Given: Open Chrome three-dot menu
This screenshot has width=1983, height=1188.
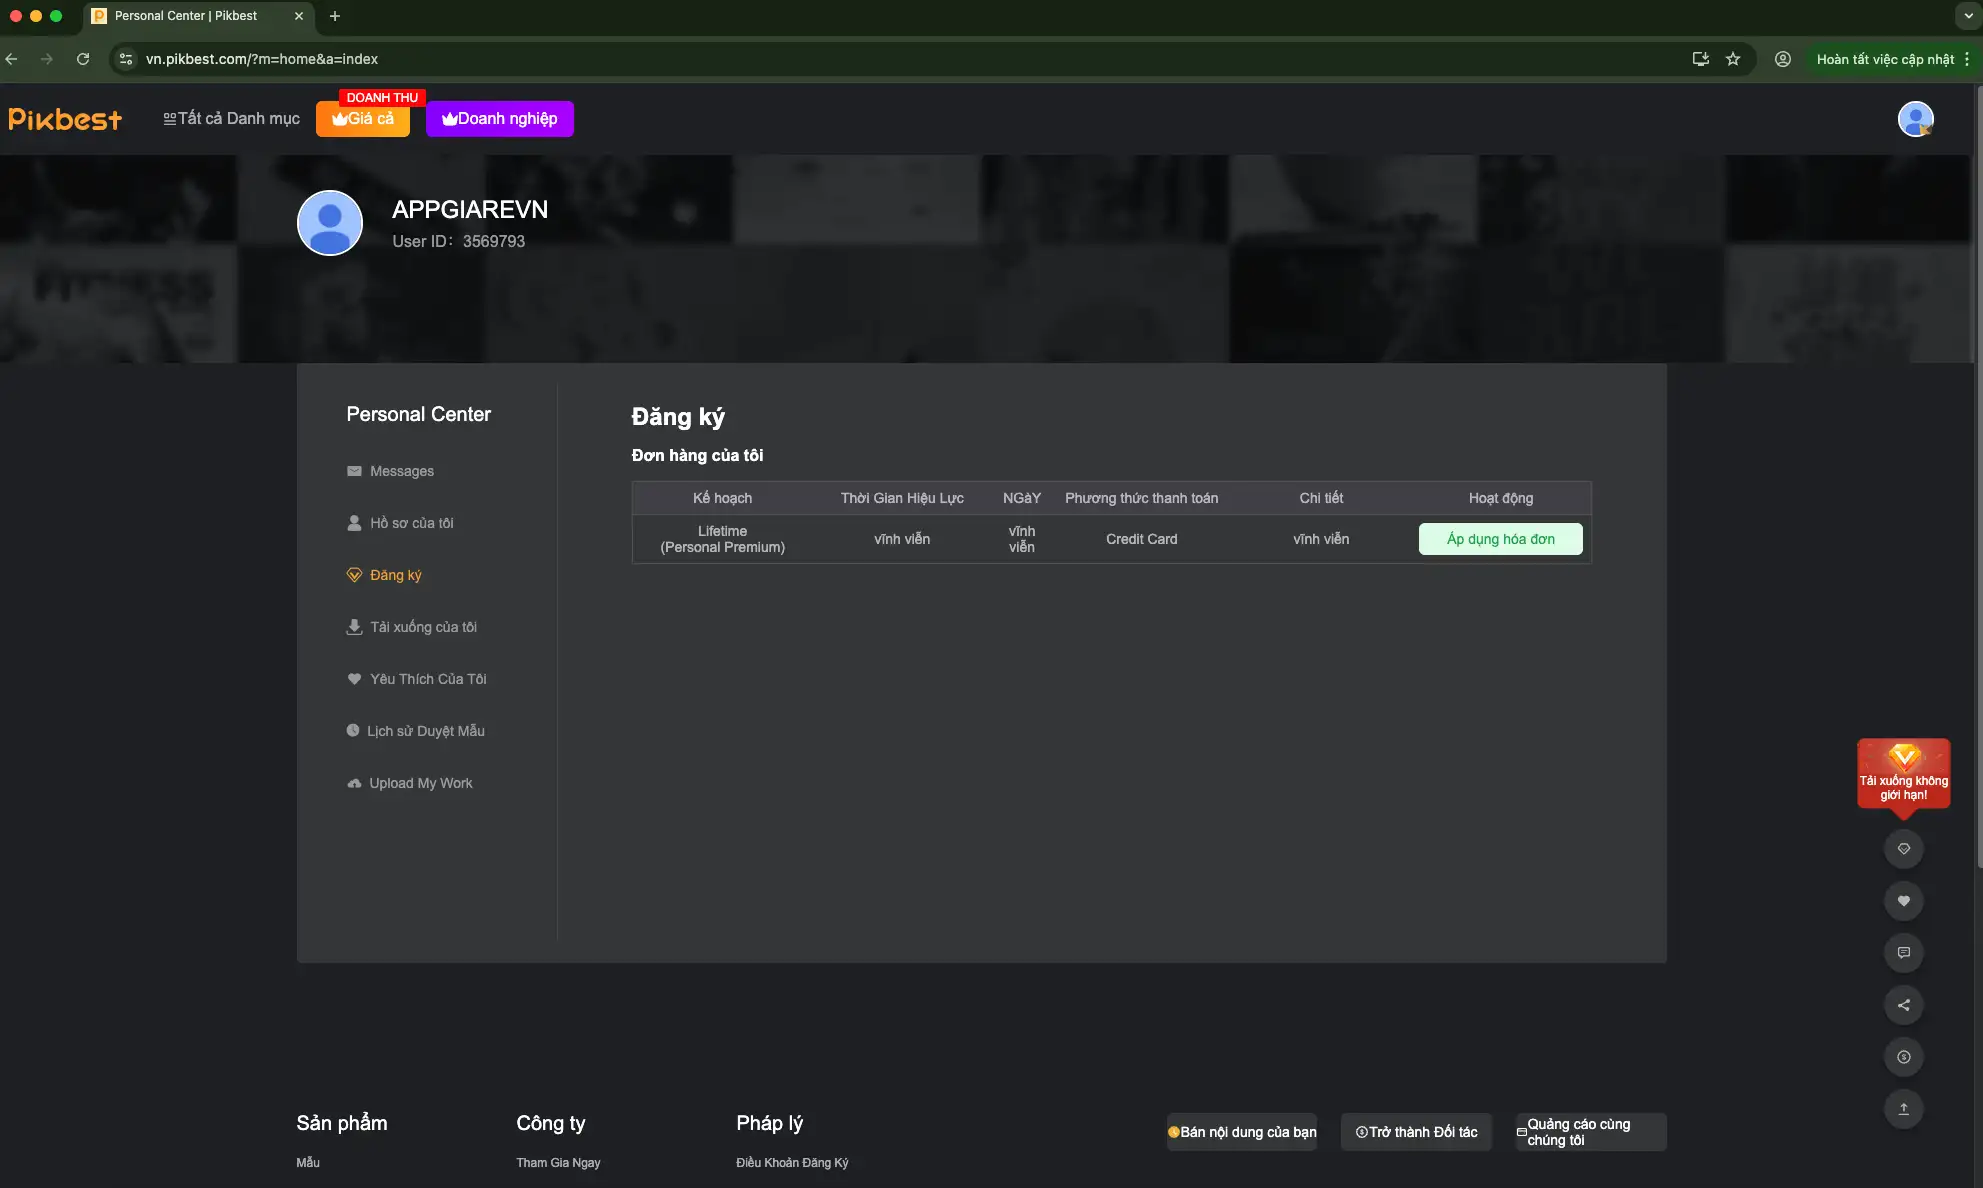Looking at the screenshot, I should click(1967, 59).
